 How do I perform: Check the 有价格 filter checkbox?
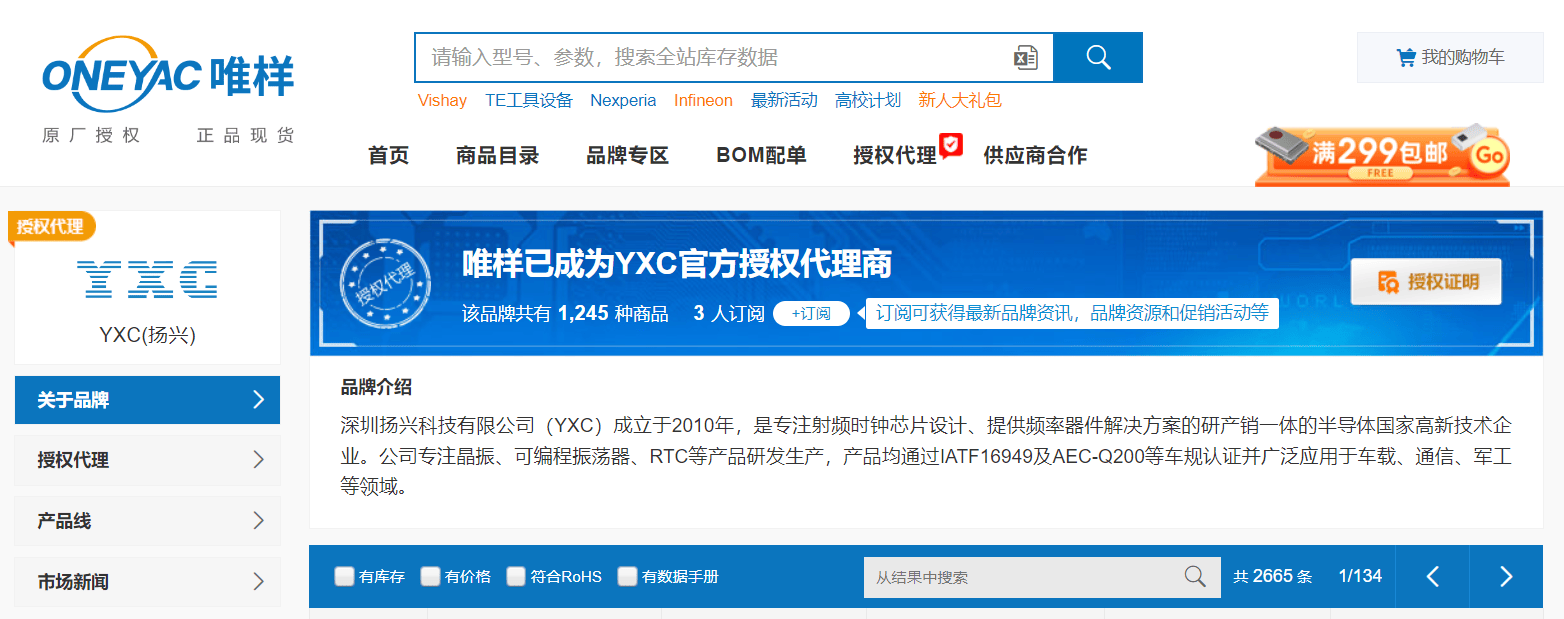pos(430,576)
